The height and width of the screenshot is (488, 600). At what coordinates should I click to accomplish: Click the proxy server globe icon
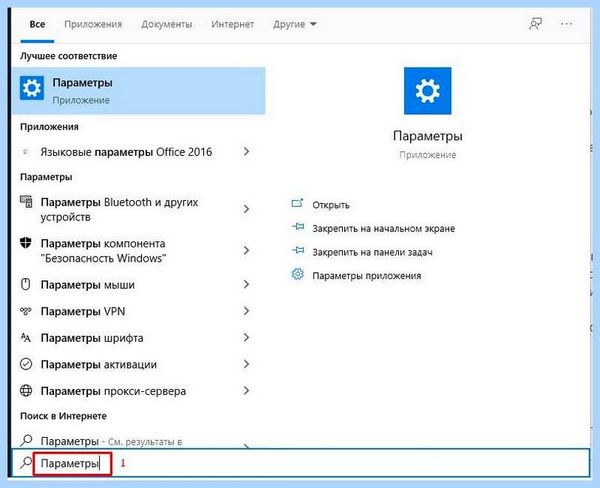tap(26, 390)
